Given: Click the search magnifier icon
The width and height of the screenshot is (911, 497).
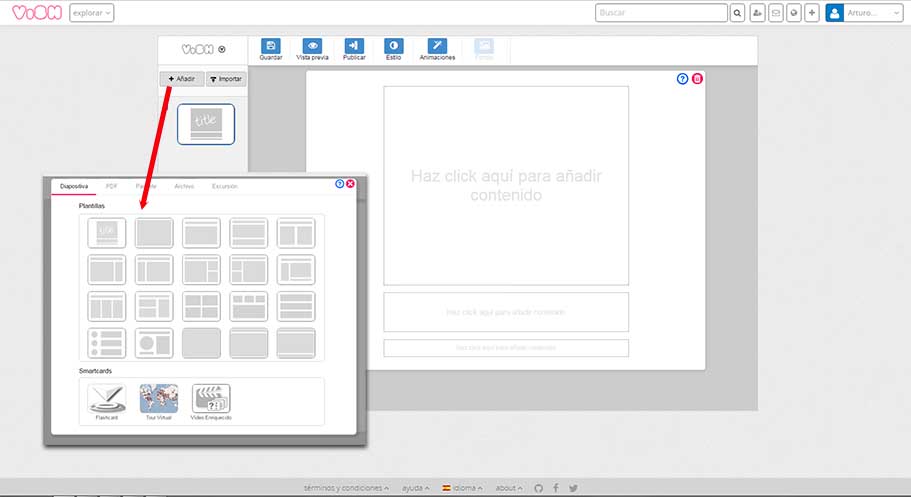Looking at the screenshot, I should [737, 13].
